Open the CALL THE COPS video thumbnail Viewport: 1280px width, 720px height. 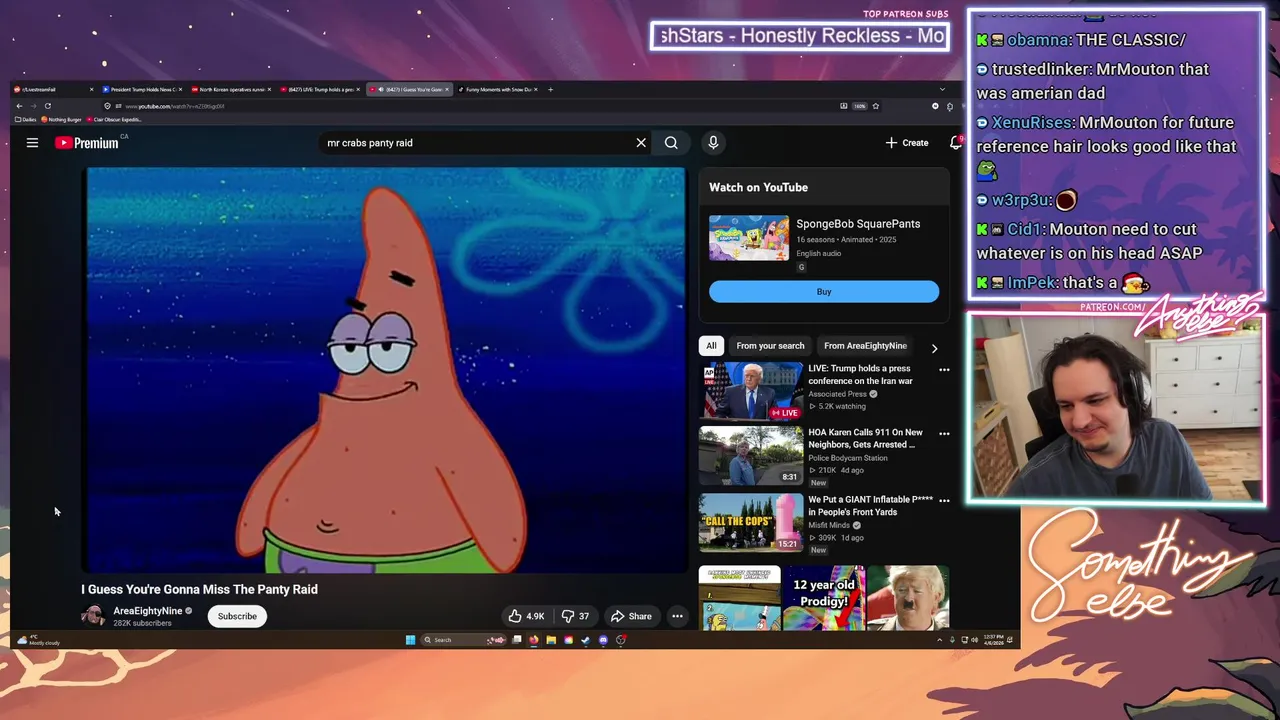pos(751,521)
